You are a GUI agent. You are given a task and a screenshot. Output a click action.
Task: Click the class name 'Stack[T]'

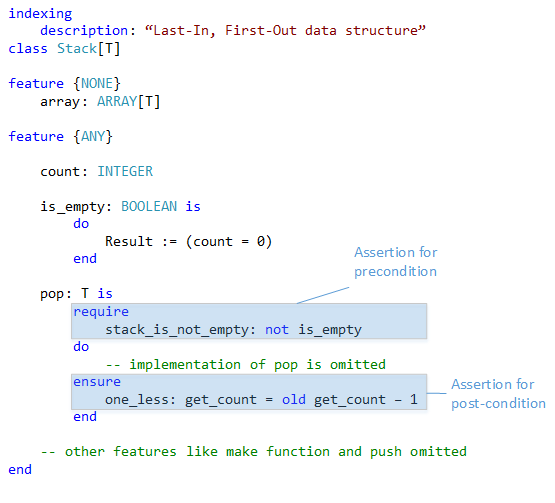88,48
